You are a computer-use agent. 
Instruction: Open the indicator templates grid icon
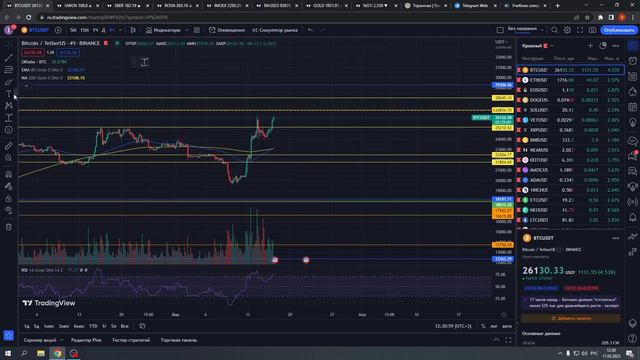[x=197, y=30]
